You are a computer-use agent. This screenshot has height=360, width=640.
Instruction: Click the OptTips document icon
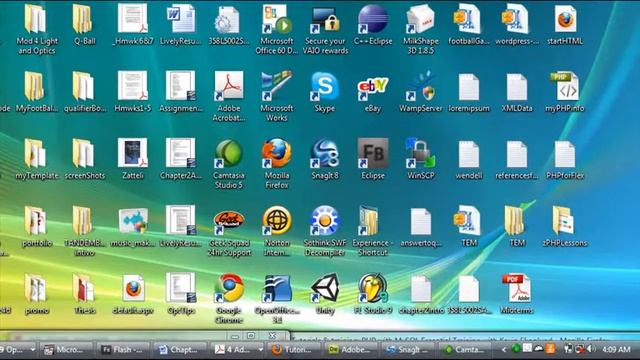(x=181, y=289)
